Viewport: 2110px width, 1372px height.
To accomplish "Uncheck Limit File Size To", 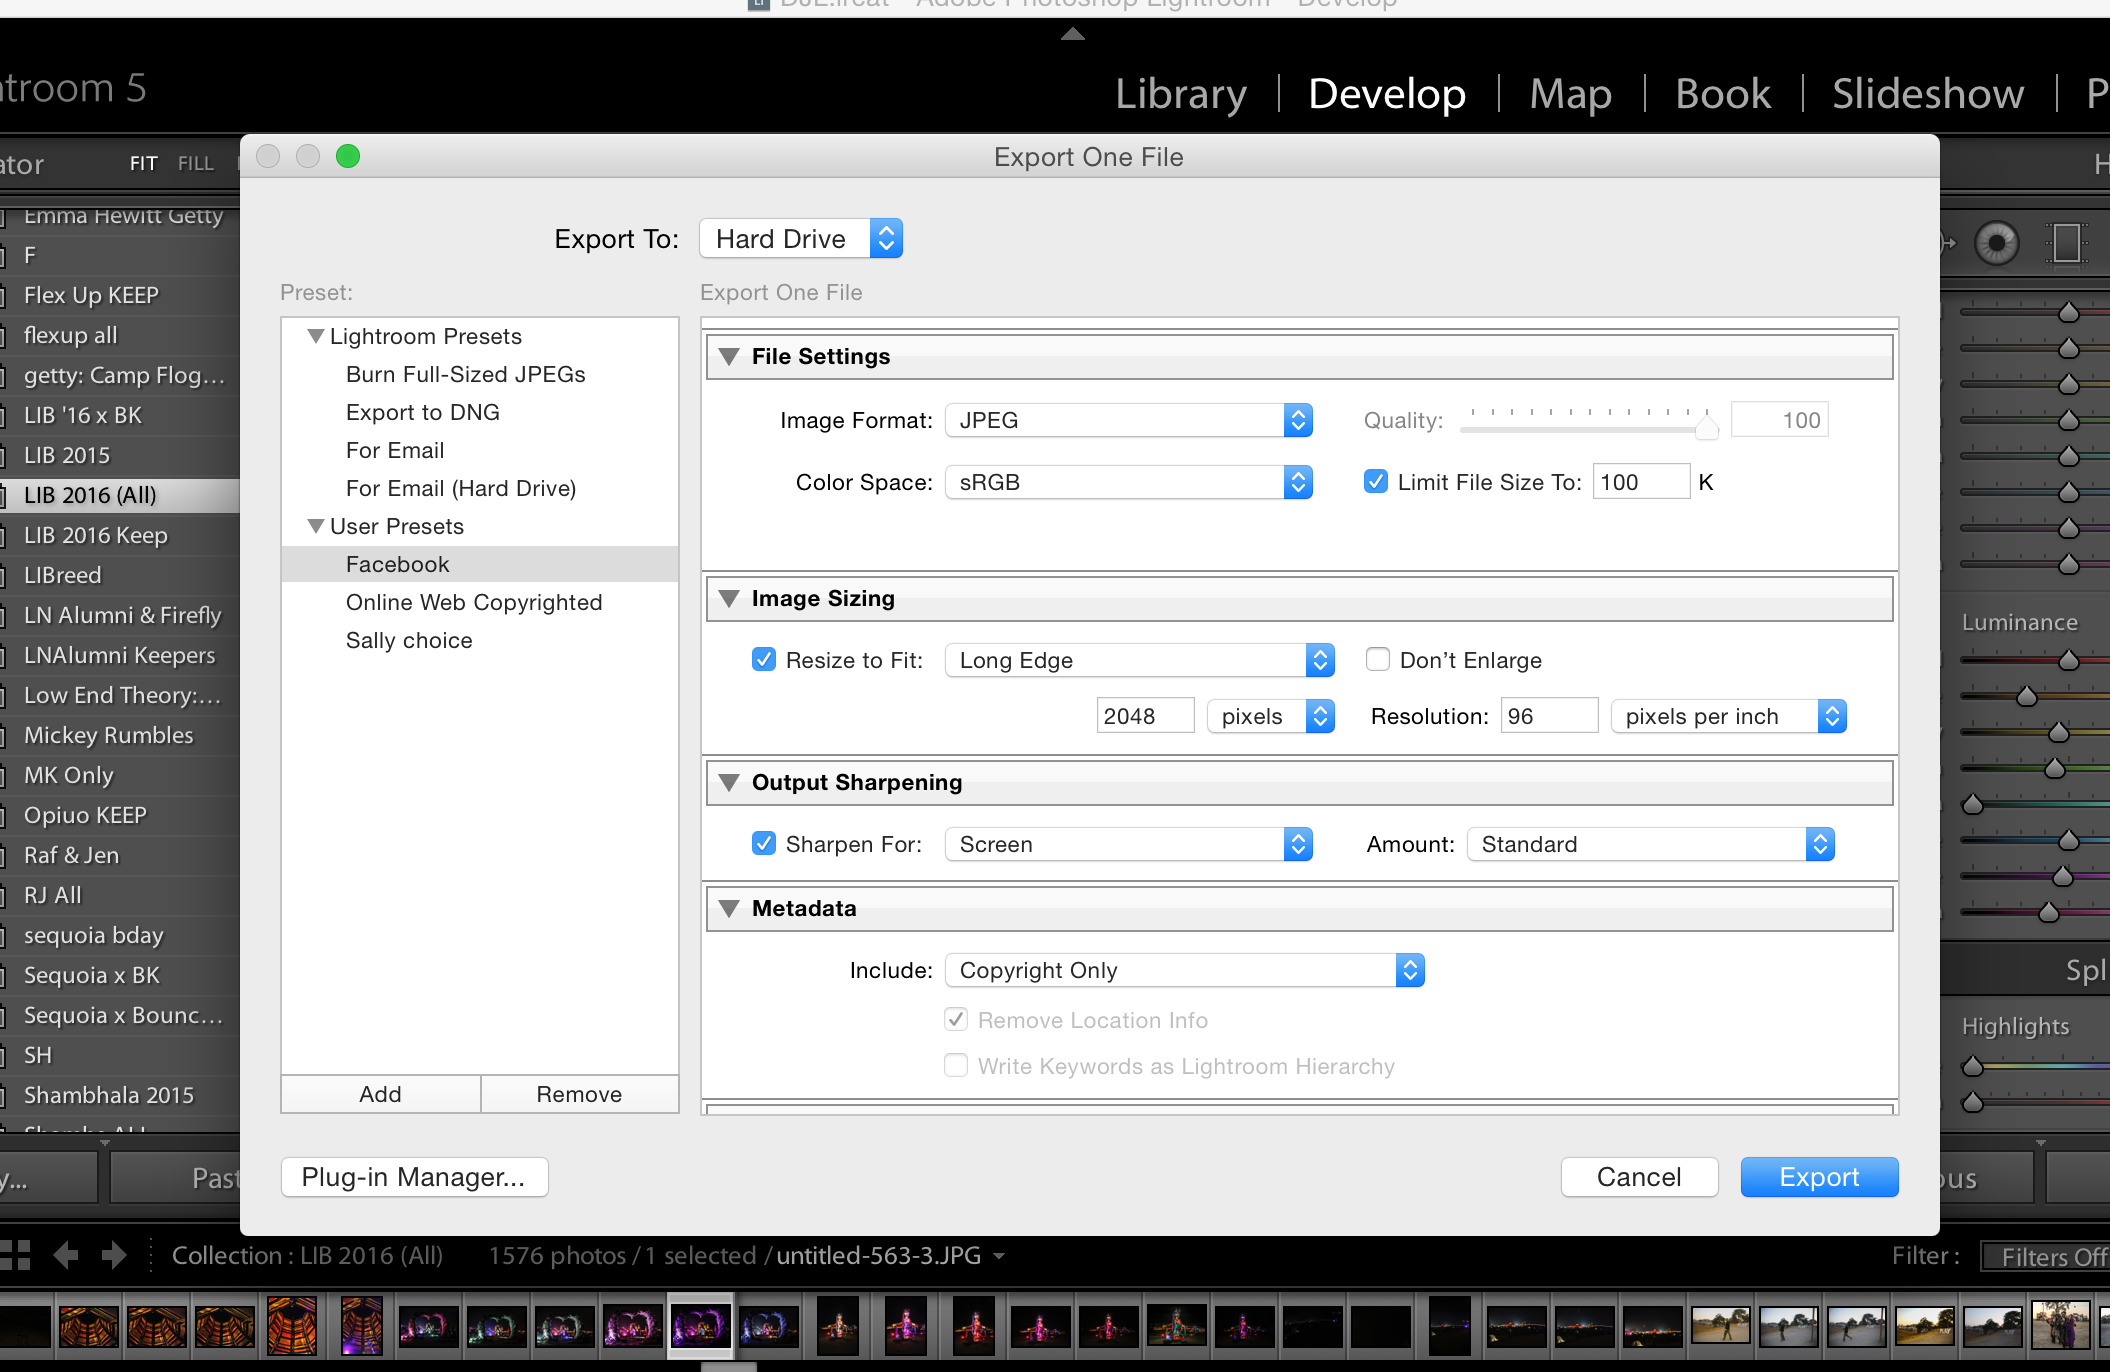I will point(1375,481).
